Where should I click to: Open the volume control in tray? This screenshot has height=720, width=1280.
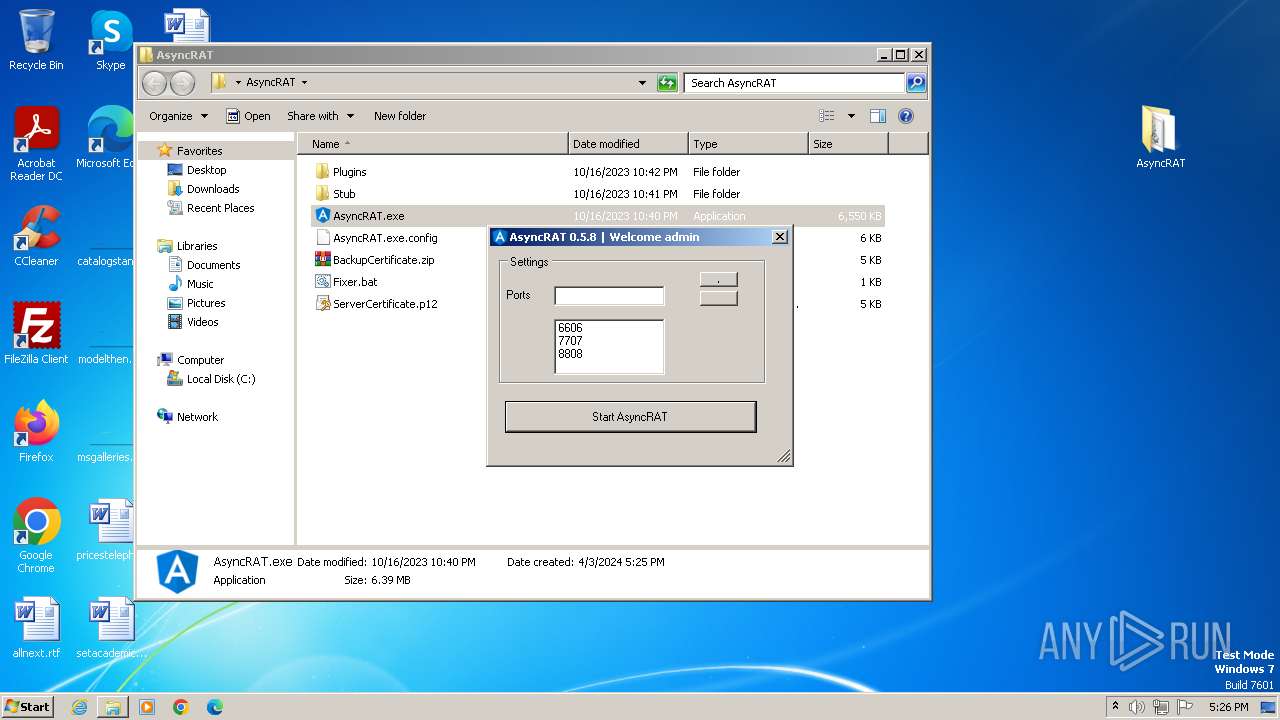click(x=1138, y=707)
